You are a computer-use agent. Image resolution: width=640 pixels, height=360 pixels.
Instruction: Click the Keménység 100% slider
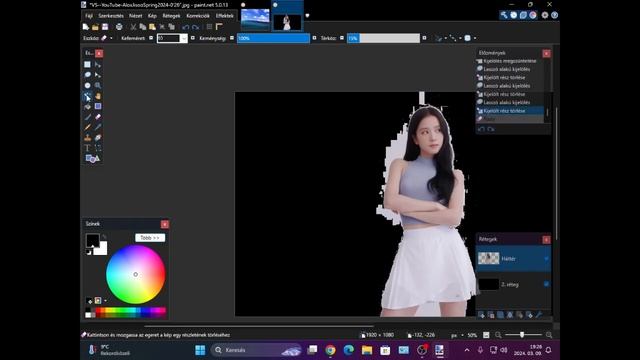[x=273, y=38]
